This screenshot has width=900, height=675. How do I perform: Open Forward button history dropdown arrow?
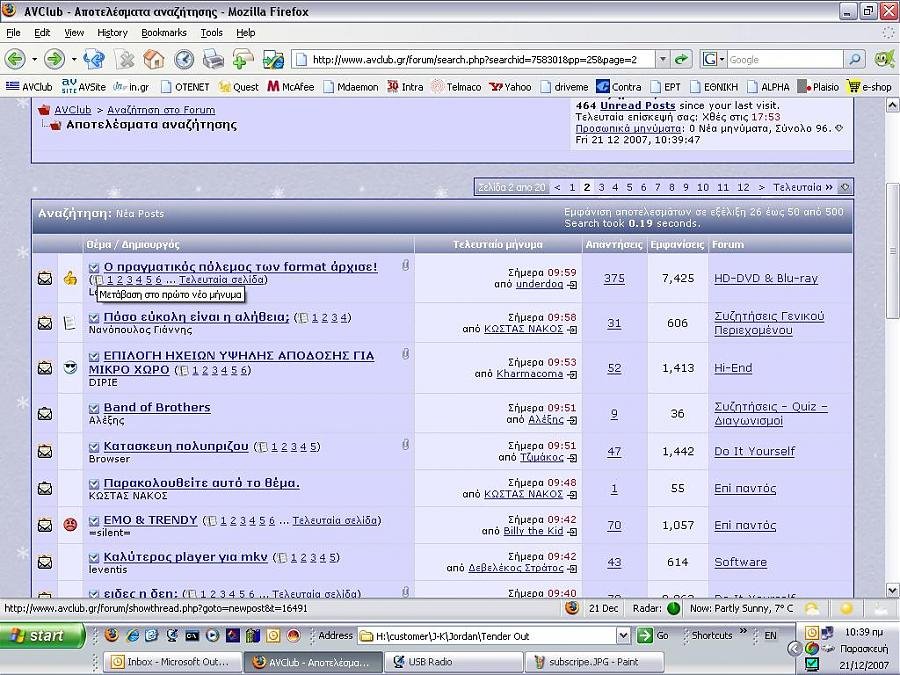(x=74, y=59)
